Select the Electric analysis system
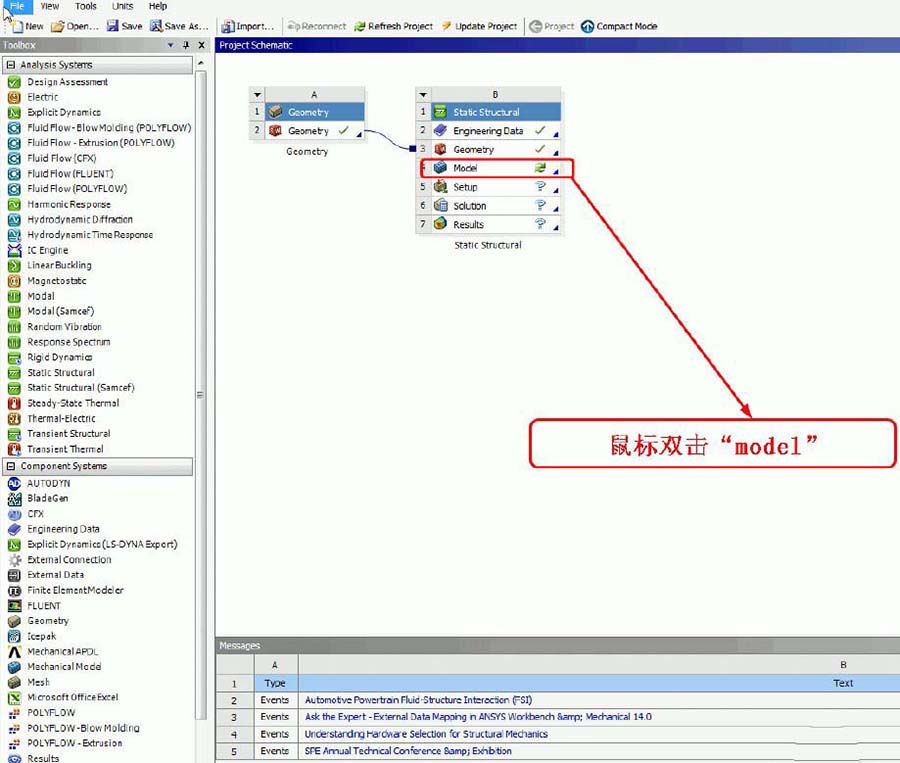Viewport: 900px width, 763px height. click(x=42, y=97)
